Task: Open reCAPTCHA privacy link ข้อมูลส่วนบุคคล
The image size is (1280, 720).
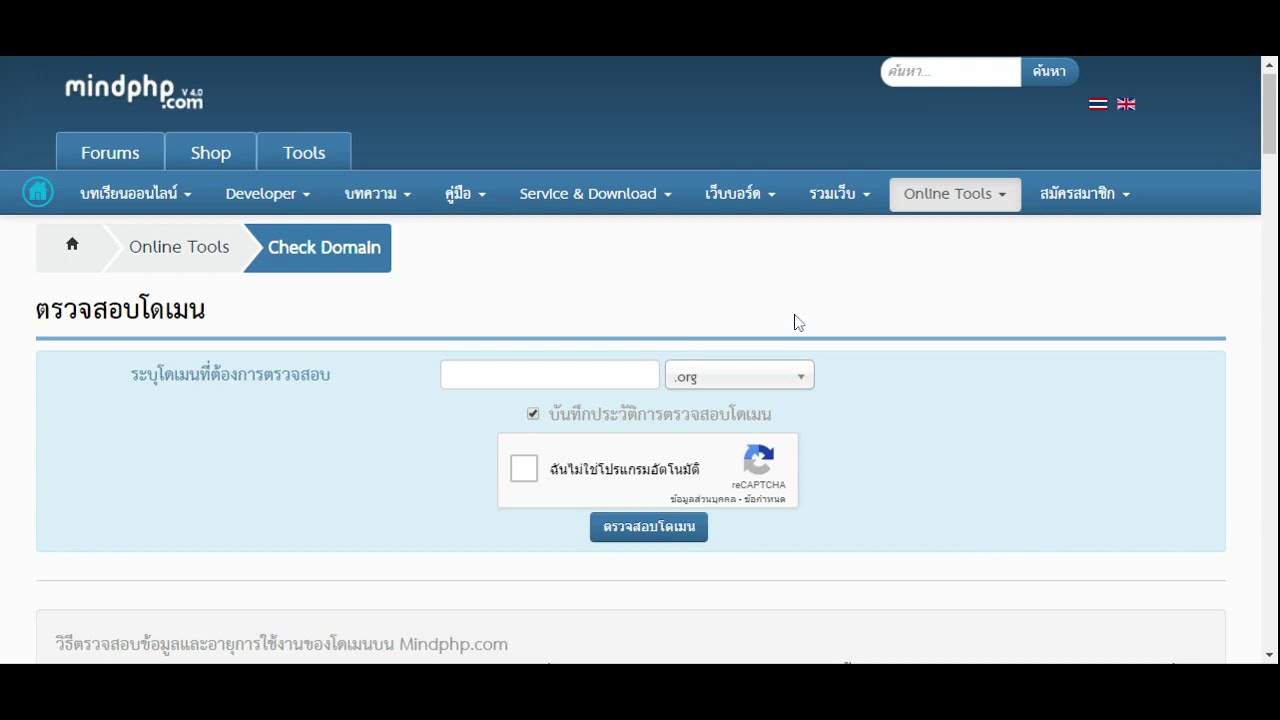Action: (703, 499)
